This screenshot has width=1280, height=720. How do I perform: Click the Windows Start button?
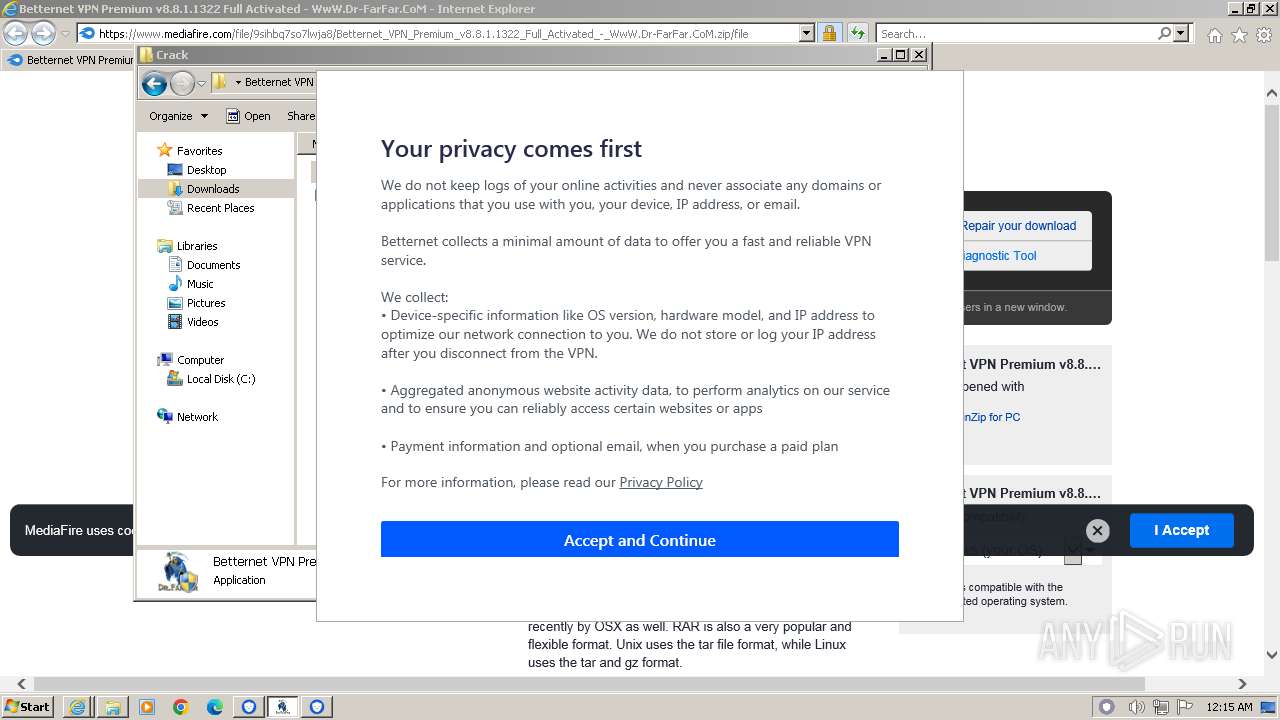[28, 706]
